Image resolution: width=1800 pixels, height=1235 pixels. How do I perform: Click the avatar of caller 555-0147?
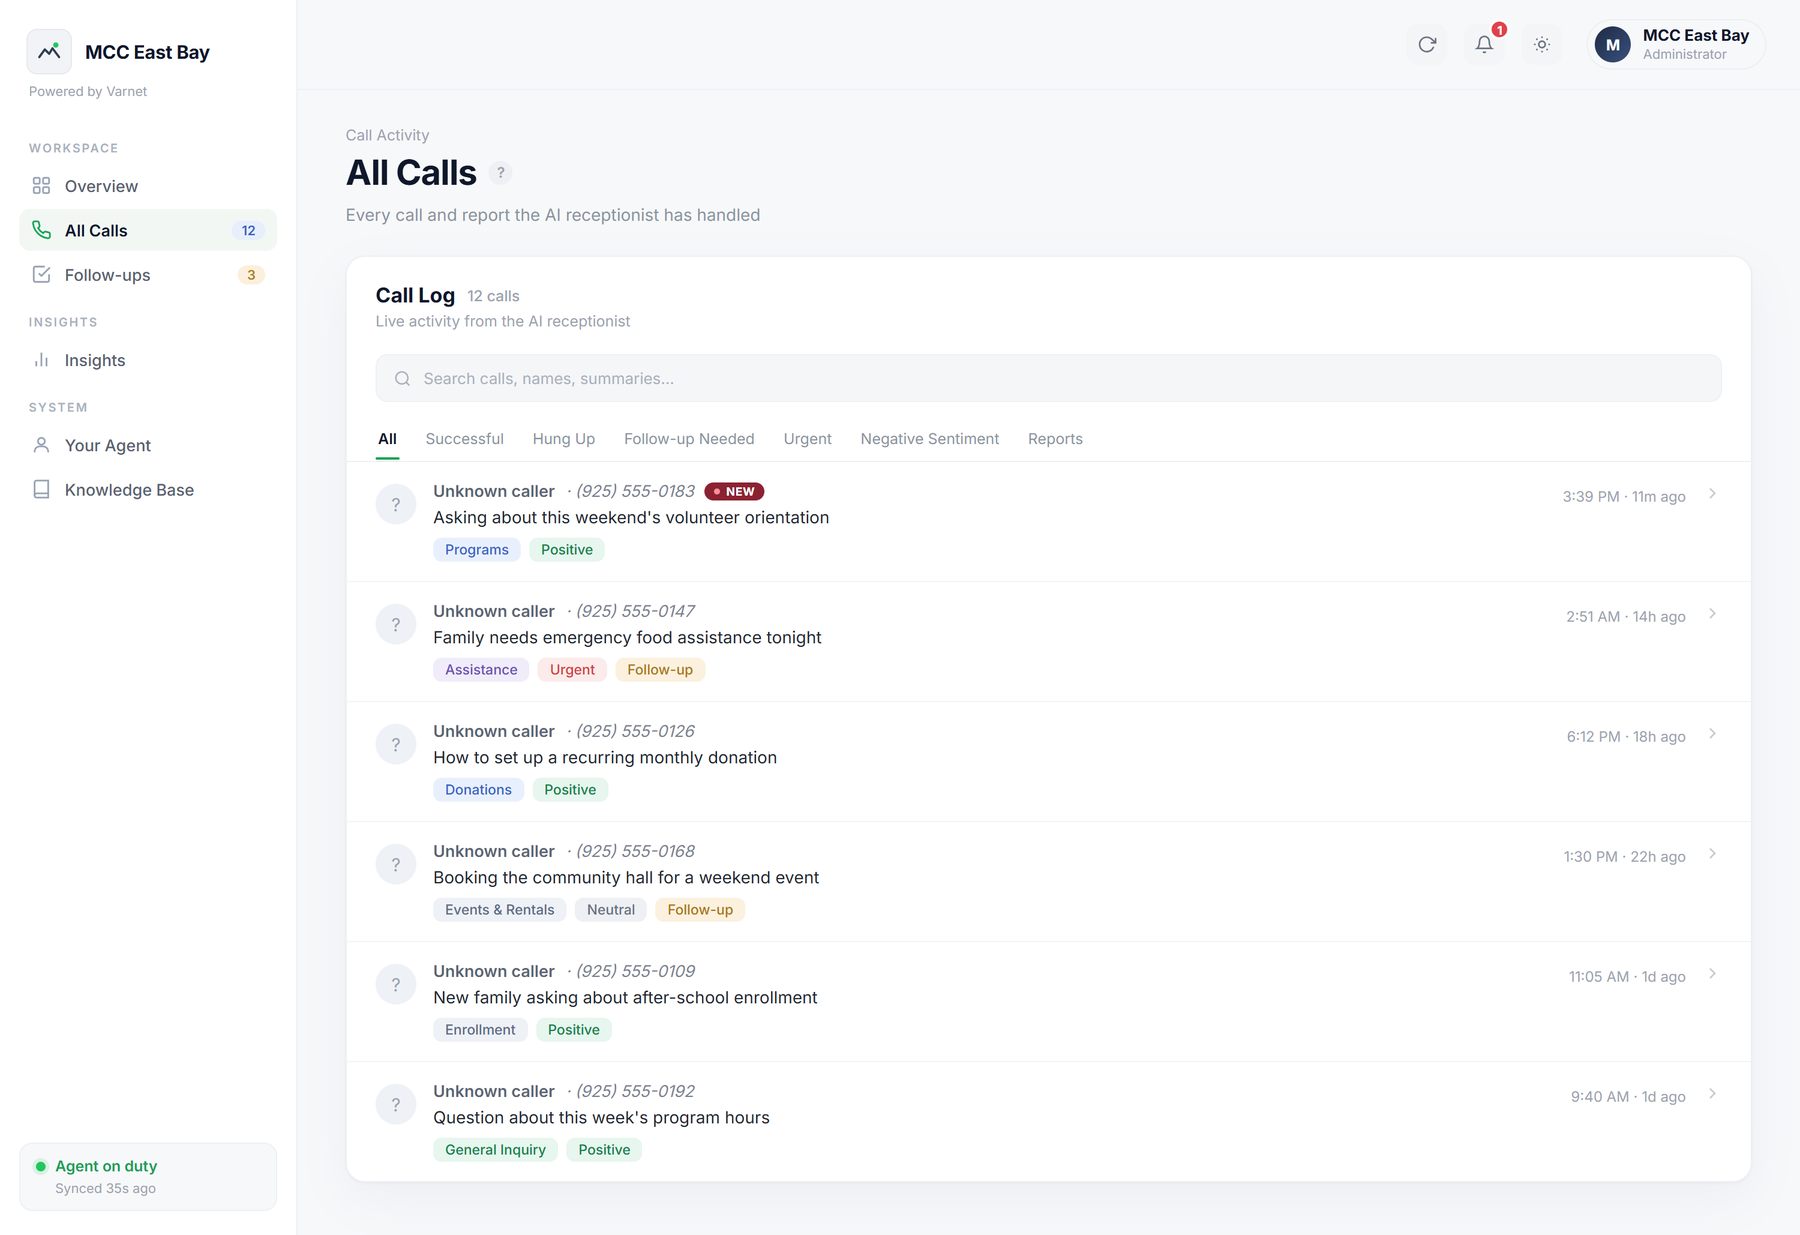[x=396, y=624]
